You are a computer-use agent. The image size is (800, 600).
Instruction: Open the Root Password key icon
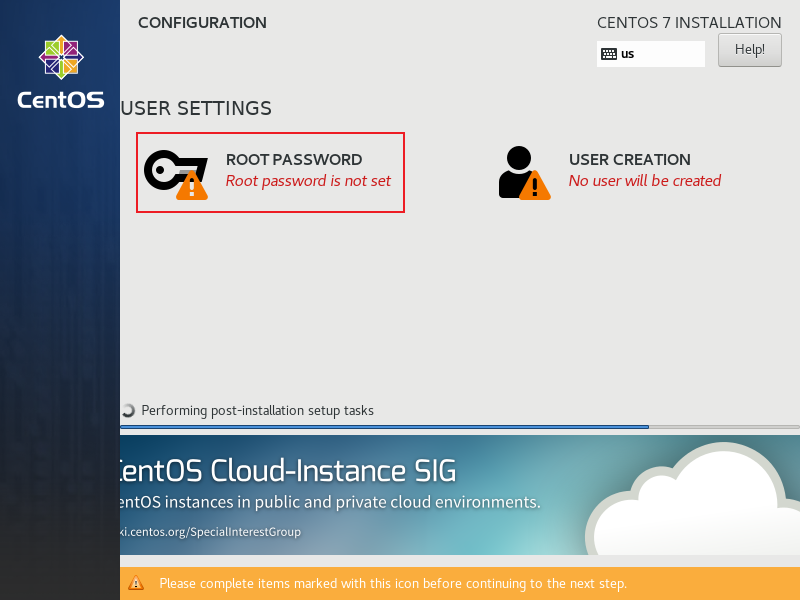pyautogui.click(x=176, y=174)
